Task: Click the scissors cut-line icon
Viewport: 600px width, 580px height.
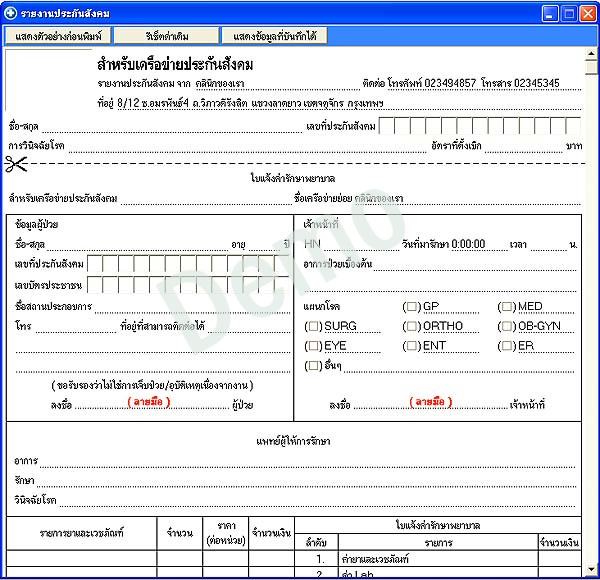Action: tap(16, 164)
